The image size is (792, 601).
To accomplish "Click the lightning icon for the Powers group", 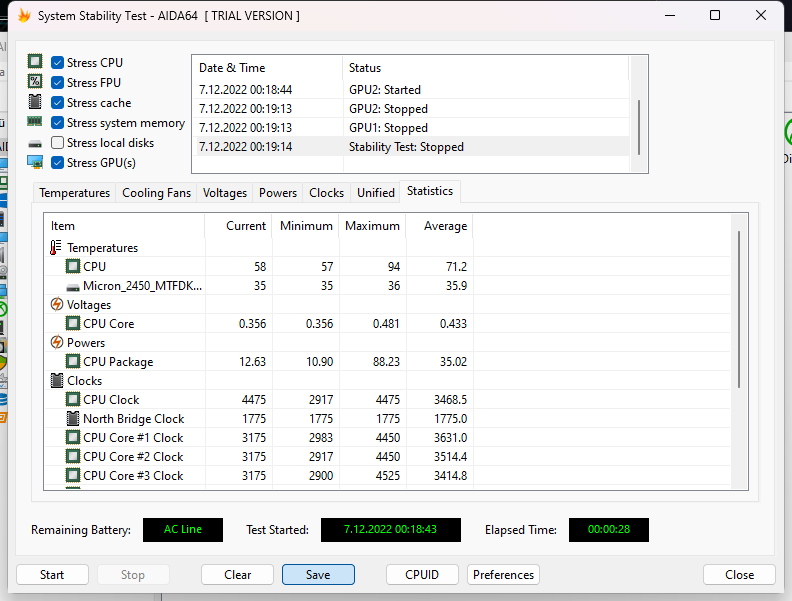I will click(57, 342).
